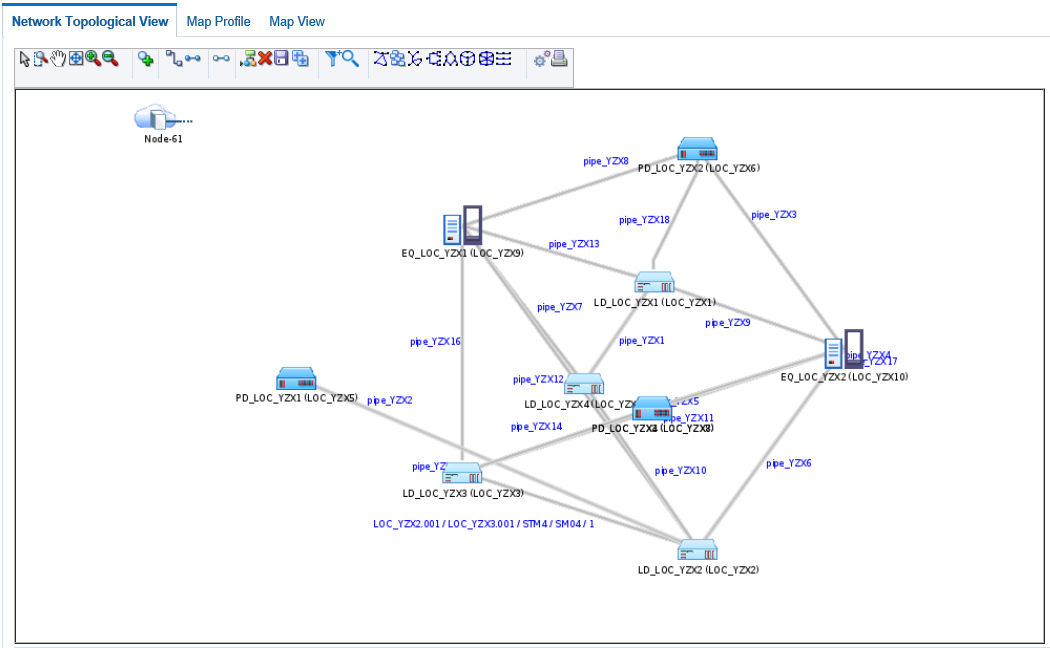Click the add node icon with green plus
The height and width of the screenshot is (648, 1050).
145,59
